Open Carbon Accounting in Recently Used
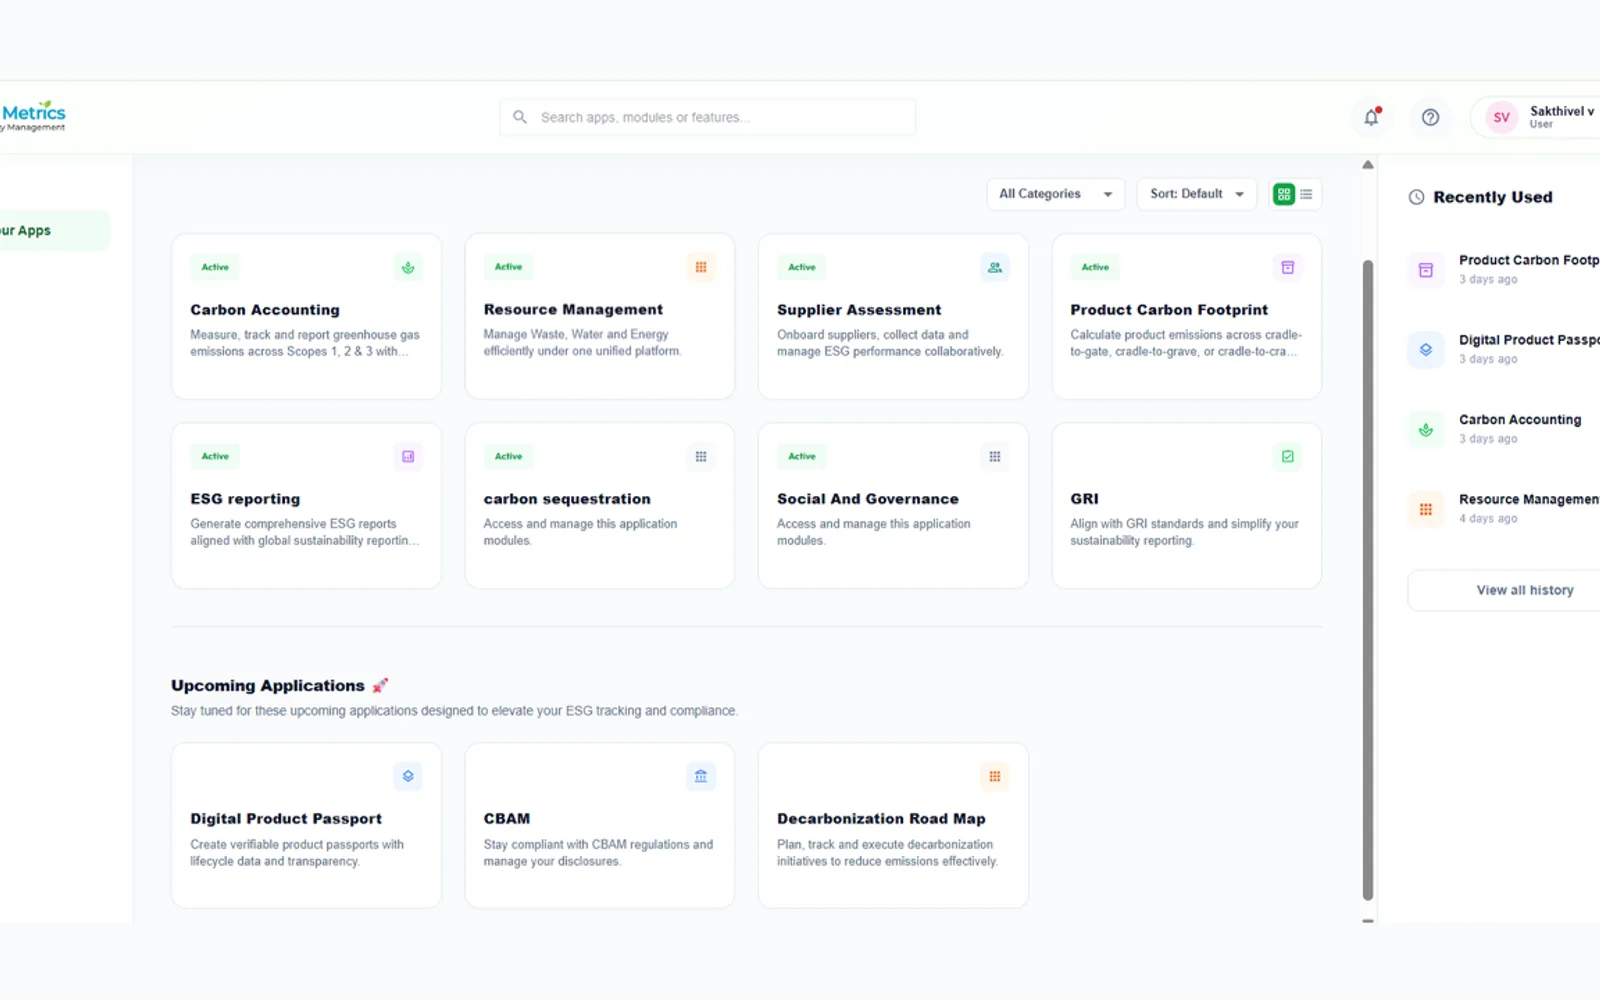This screenshot has width=1600, height=1000. [1504, 429]
